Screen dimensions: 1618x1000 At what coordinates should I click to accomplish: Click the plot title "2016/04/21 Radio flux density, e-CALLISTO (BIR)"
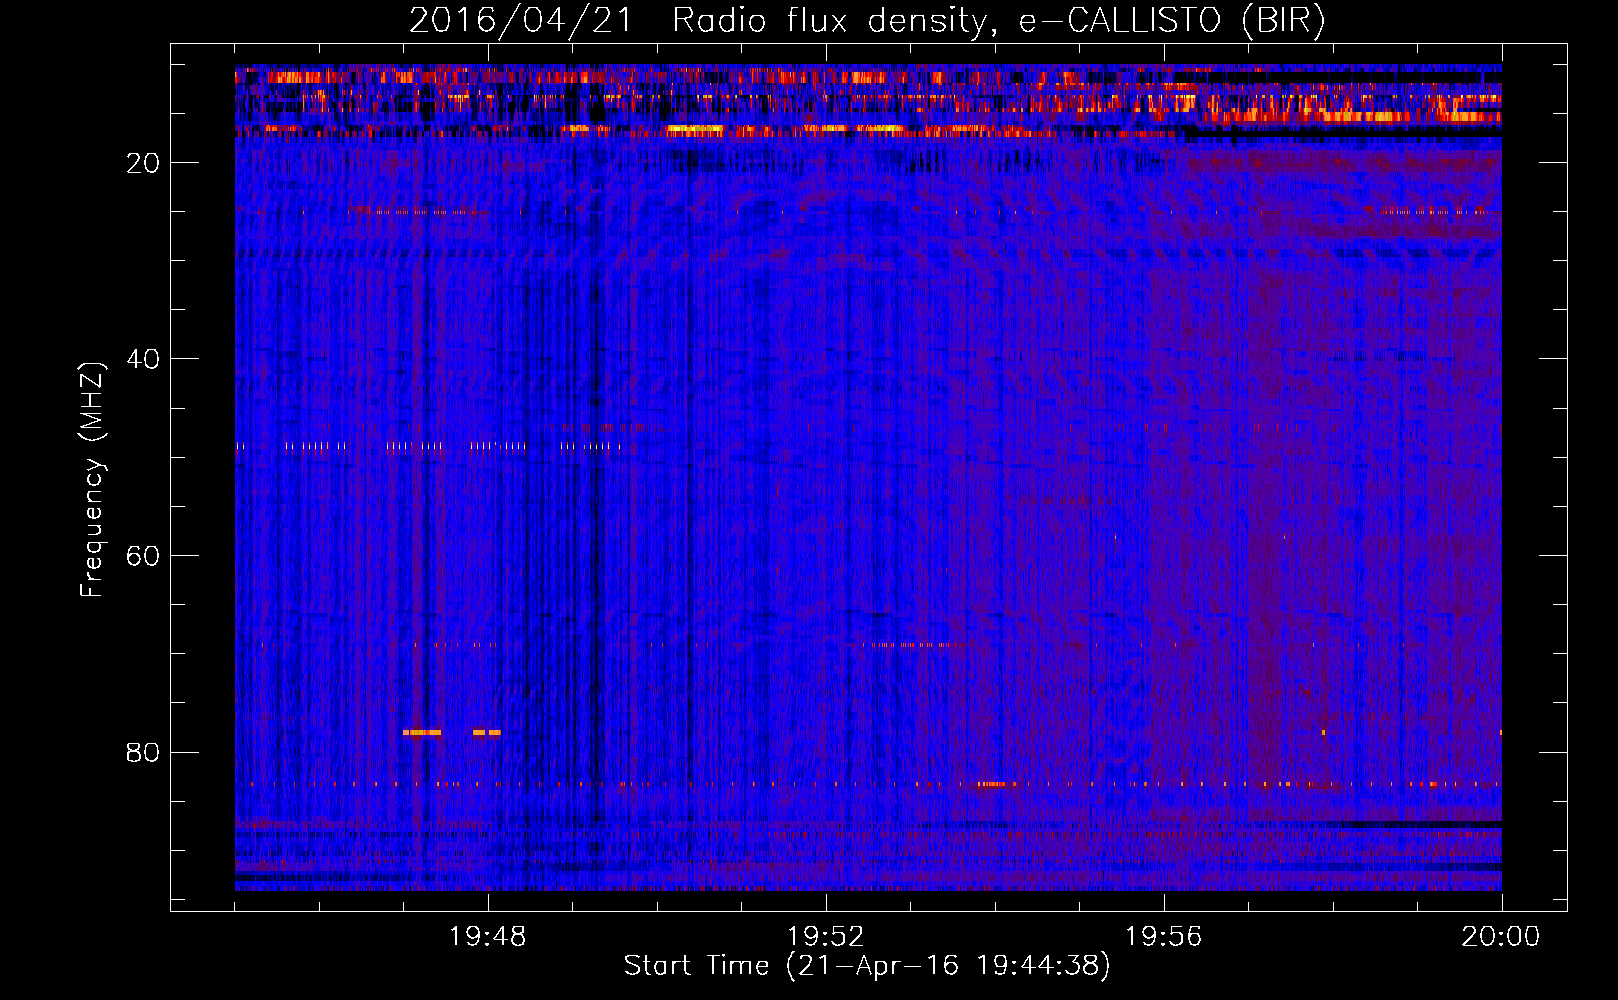tap(867, 20)
